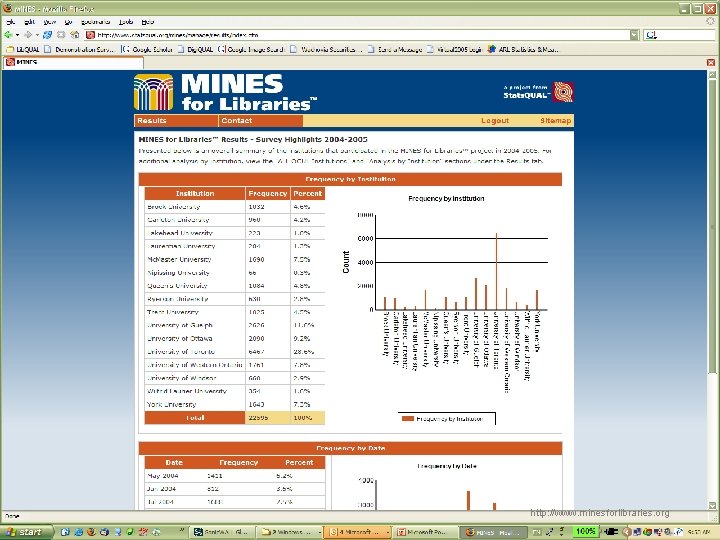The image size is (720, 540).
Task: Switch to the MINES Firefox taskbar button
Action: [492, 532]
